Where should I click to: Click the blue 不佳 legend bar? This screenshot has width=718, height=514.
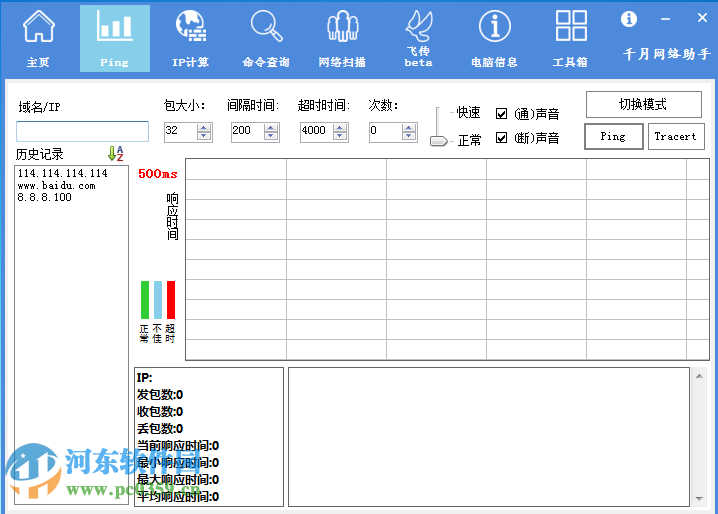pyautogui.click(x=158, y=300)
